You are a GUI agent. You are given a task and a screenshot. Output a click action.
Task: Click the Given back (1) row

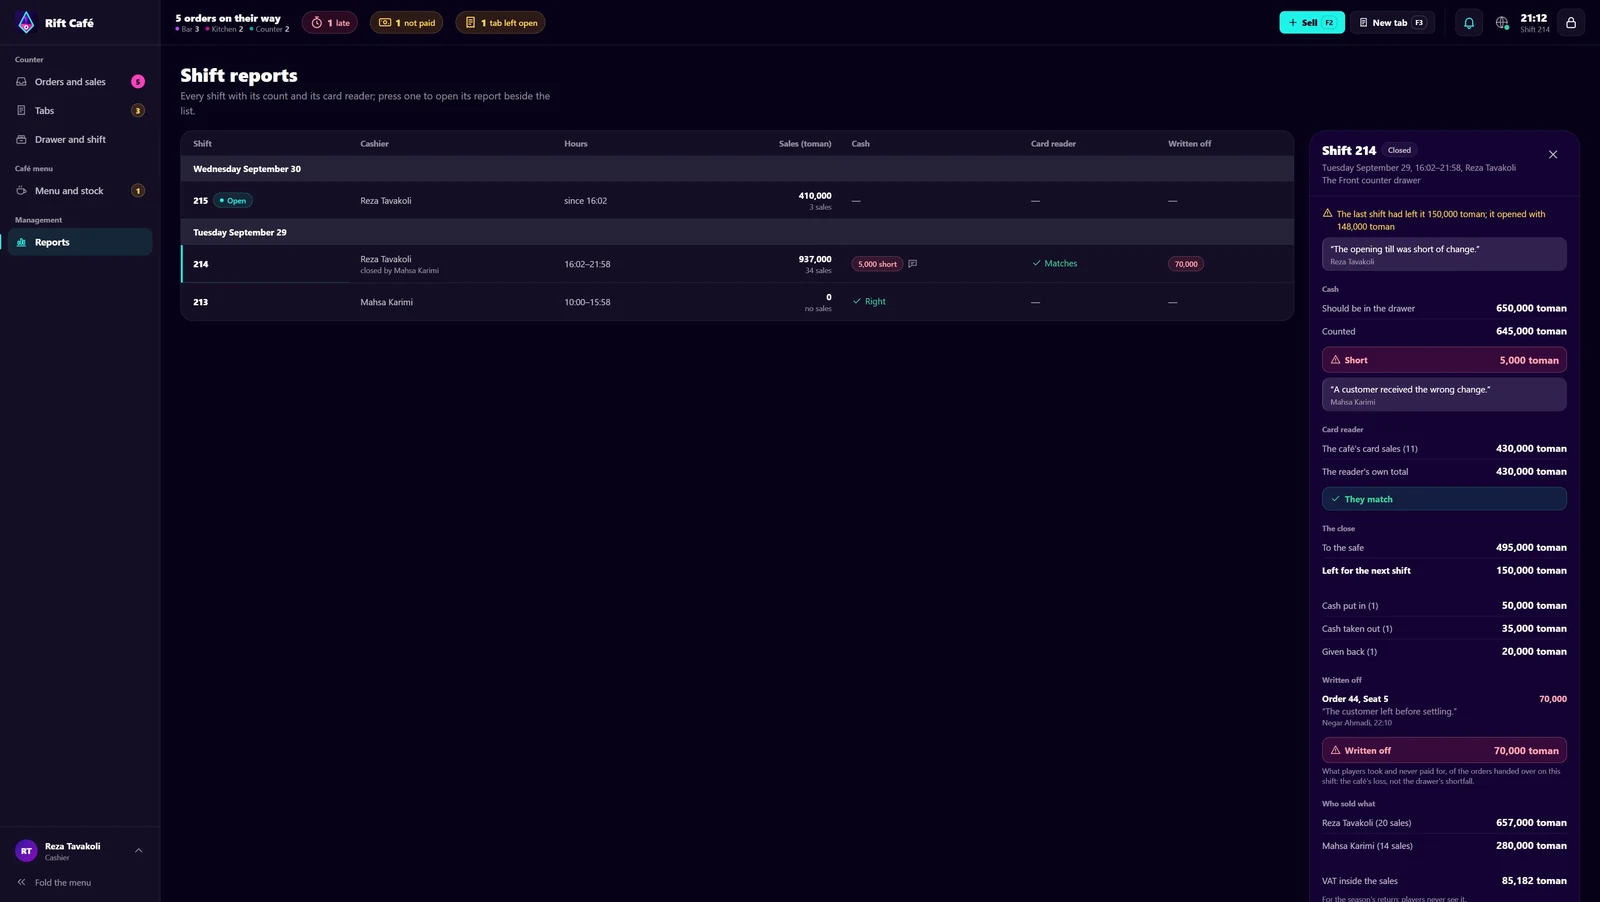pyautogui.click(x=1444, y=652)
